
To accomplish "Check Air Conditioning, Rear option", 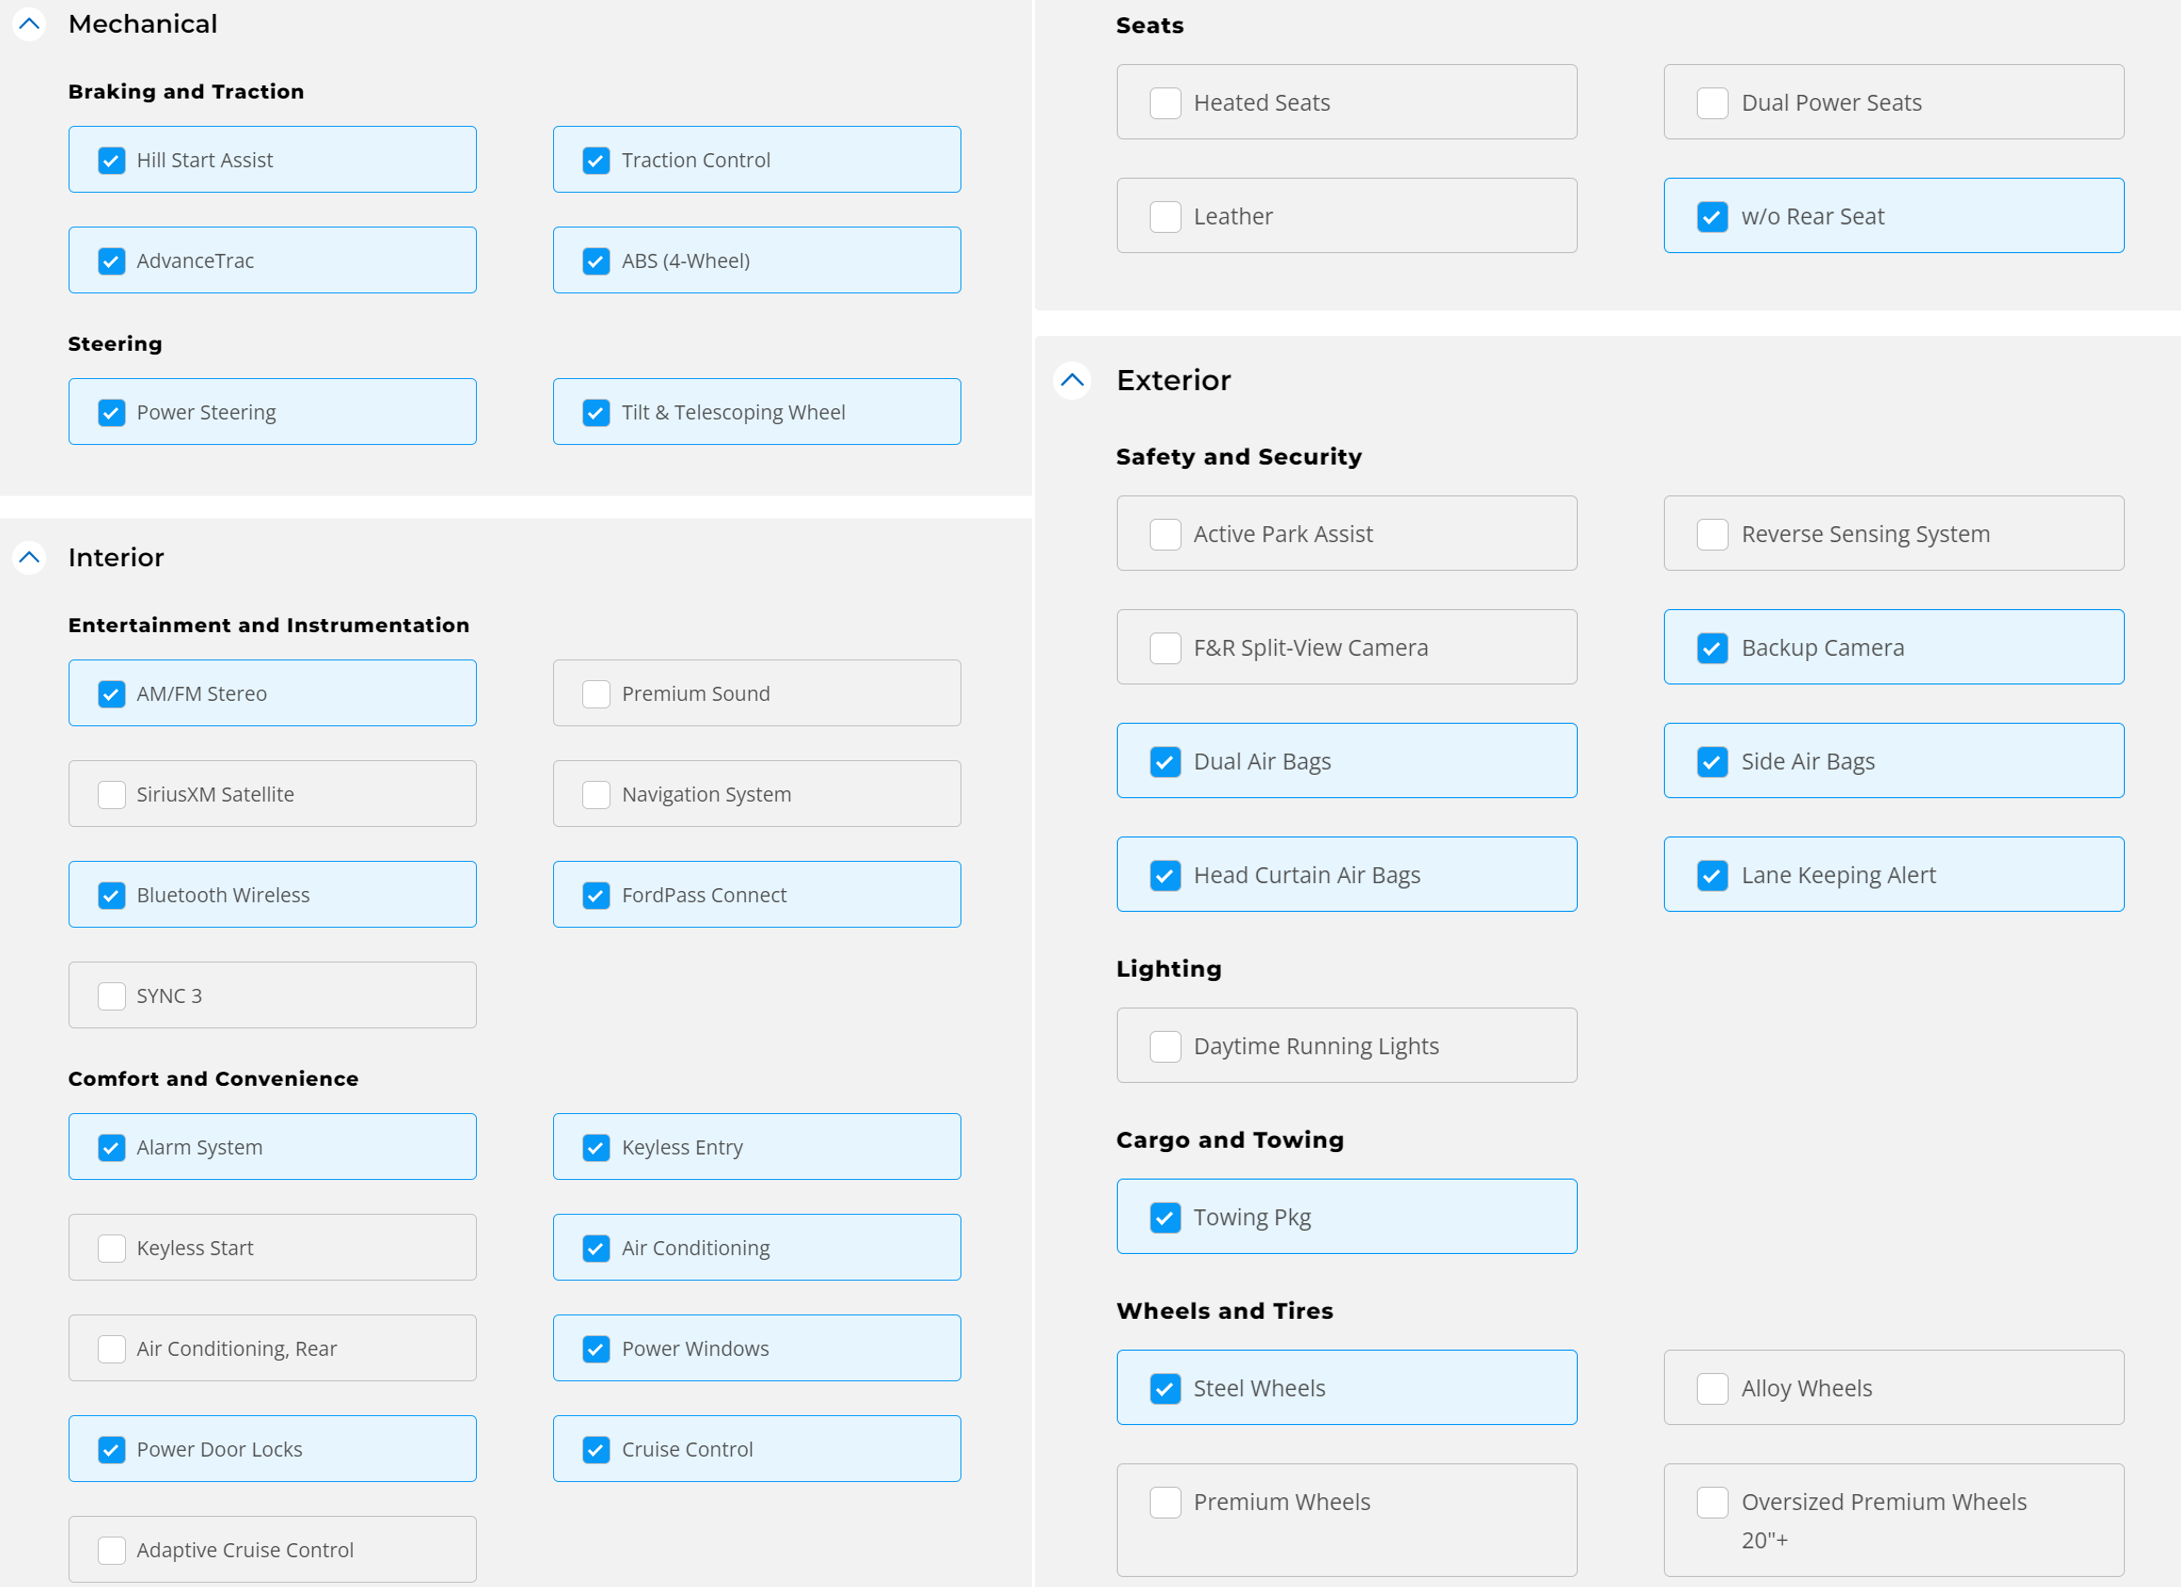I will [x=112, y=1349].
